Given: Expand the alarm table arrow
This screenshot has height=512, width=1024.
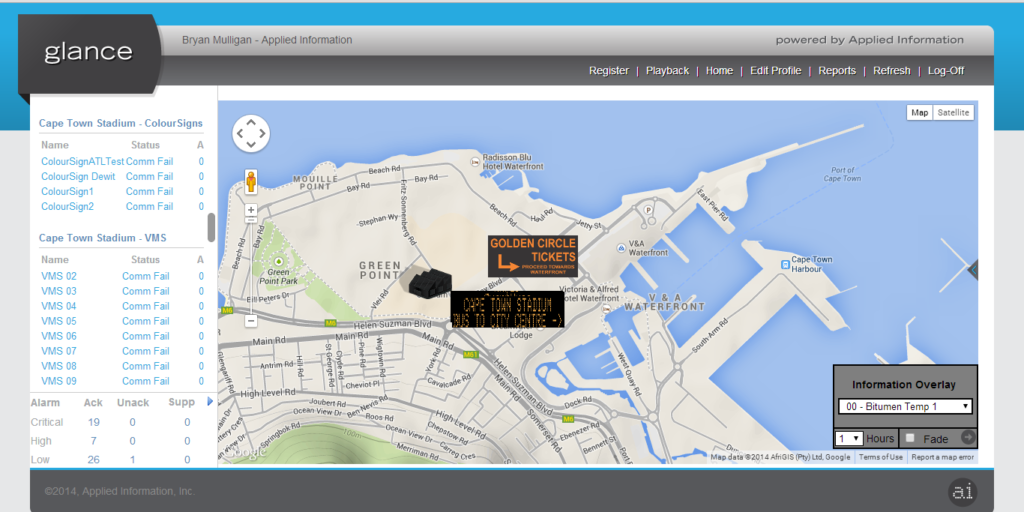Looking at the screenshot, I should pos(210,402).
